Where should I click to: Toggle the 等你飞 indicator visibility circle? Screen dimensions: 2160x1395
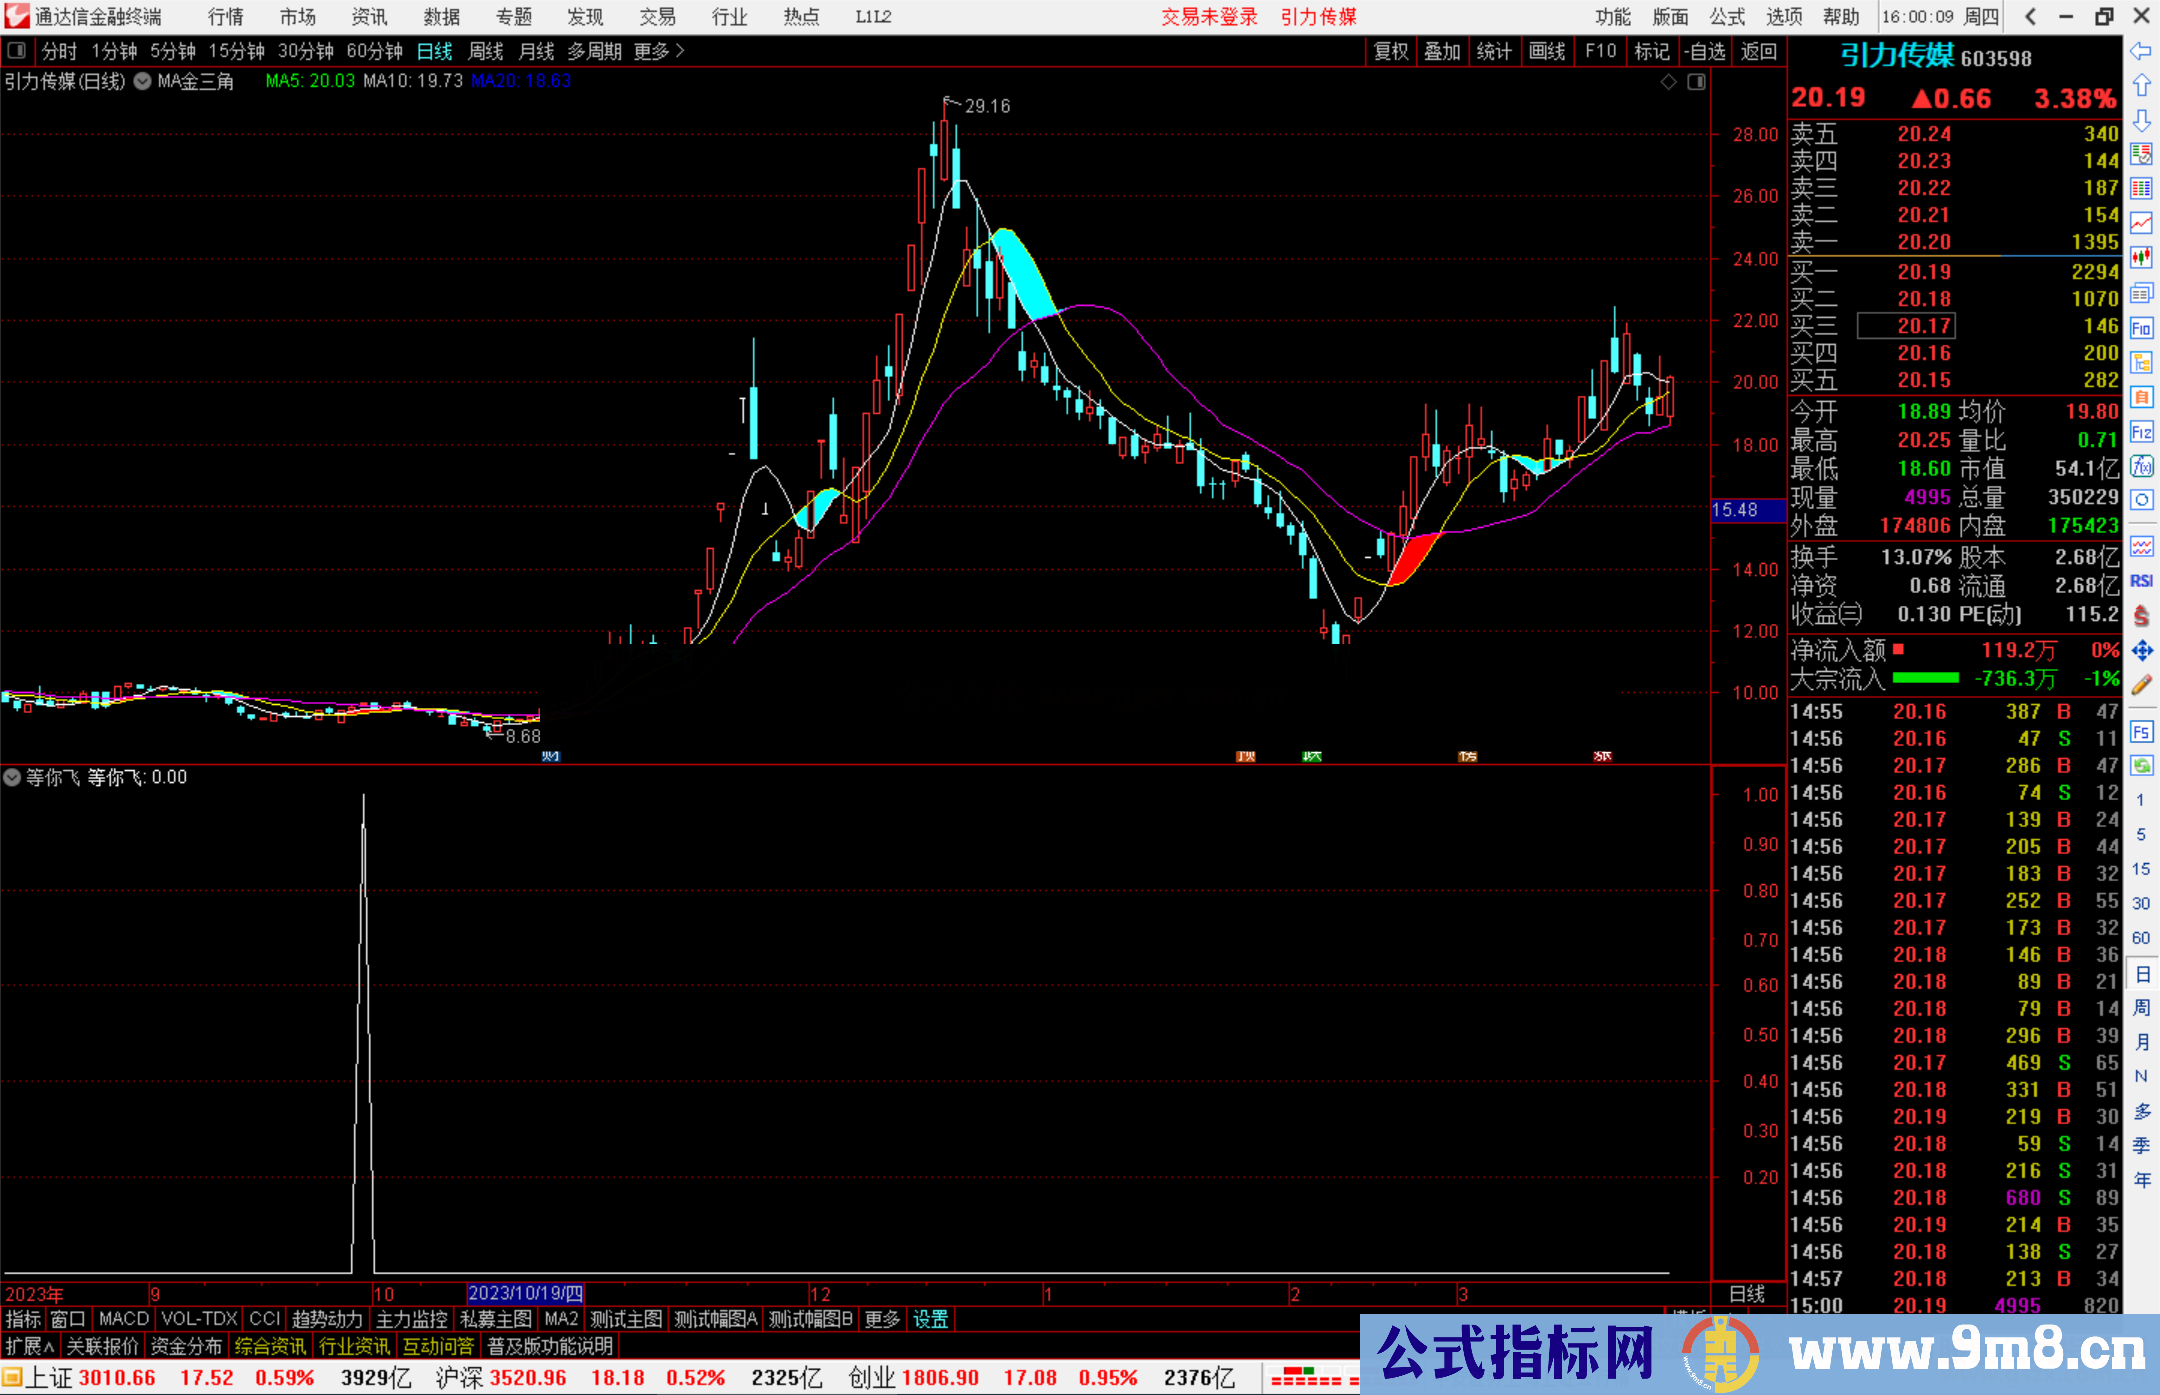13,777
